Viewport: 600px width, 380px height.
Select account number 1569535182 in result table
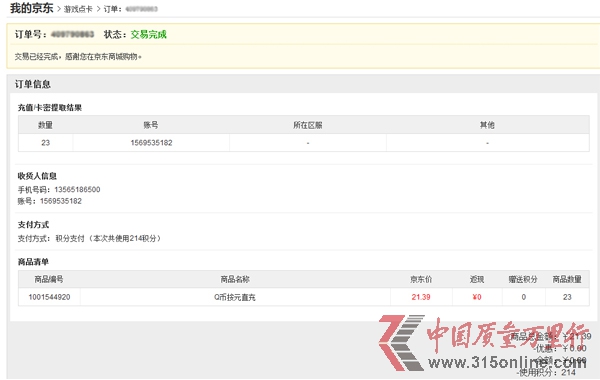coord(151,143)
